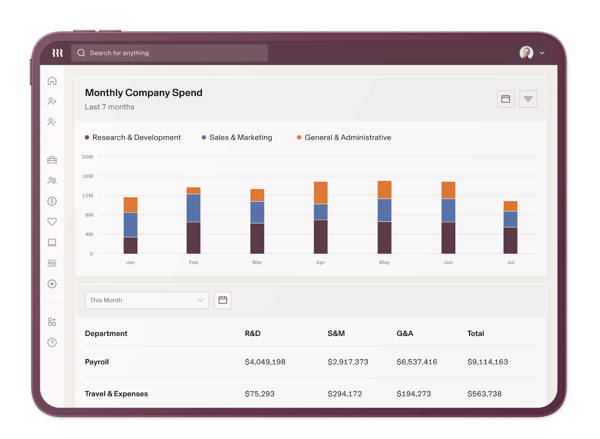
Task: Click the remove person icon in sidebar
Action: coord(52,122)
